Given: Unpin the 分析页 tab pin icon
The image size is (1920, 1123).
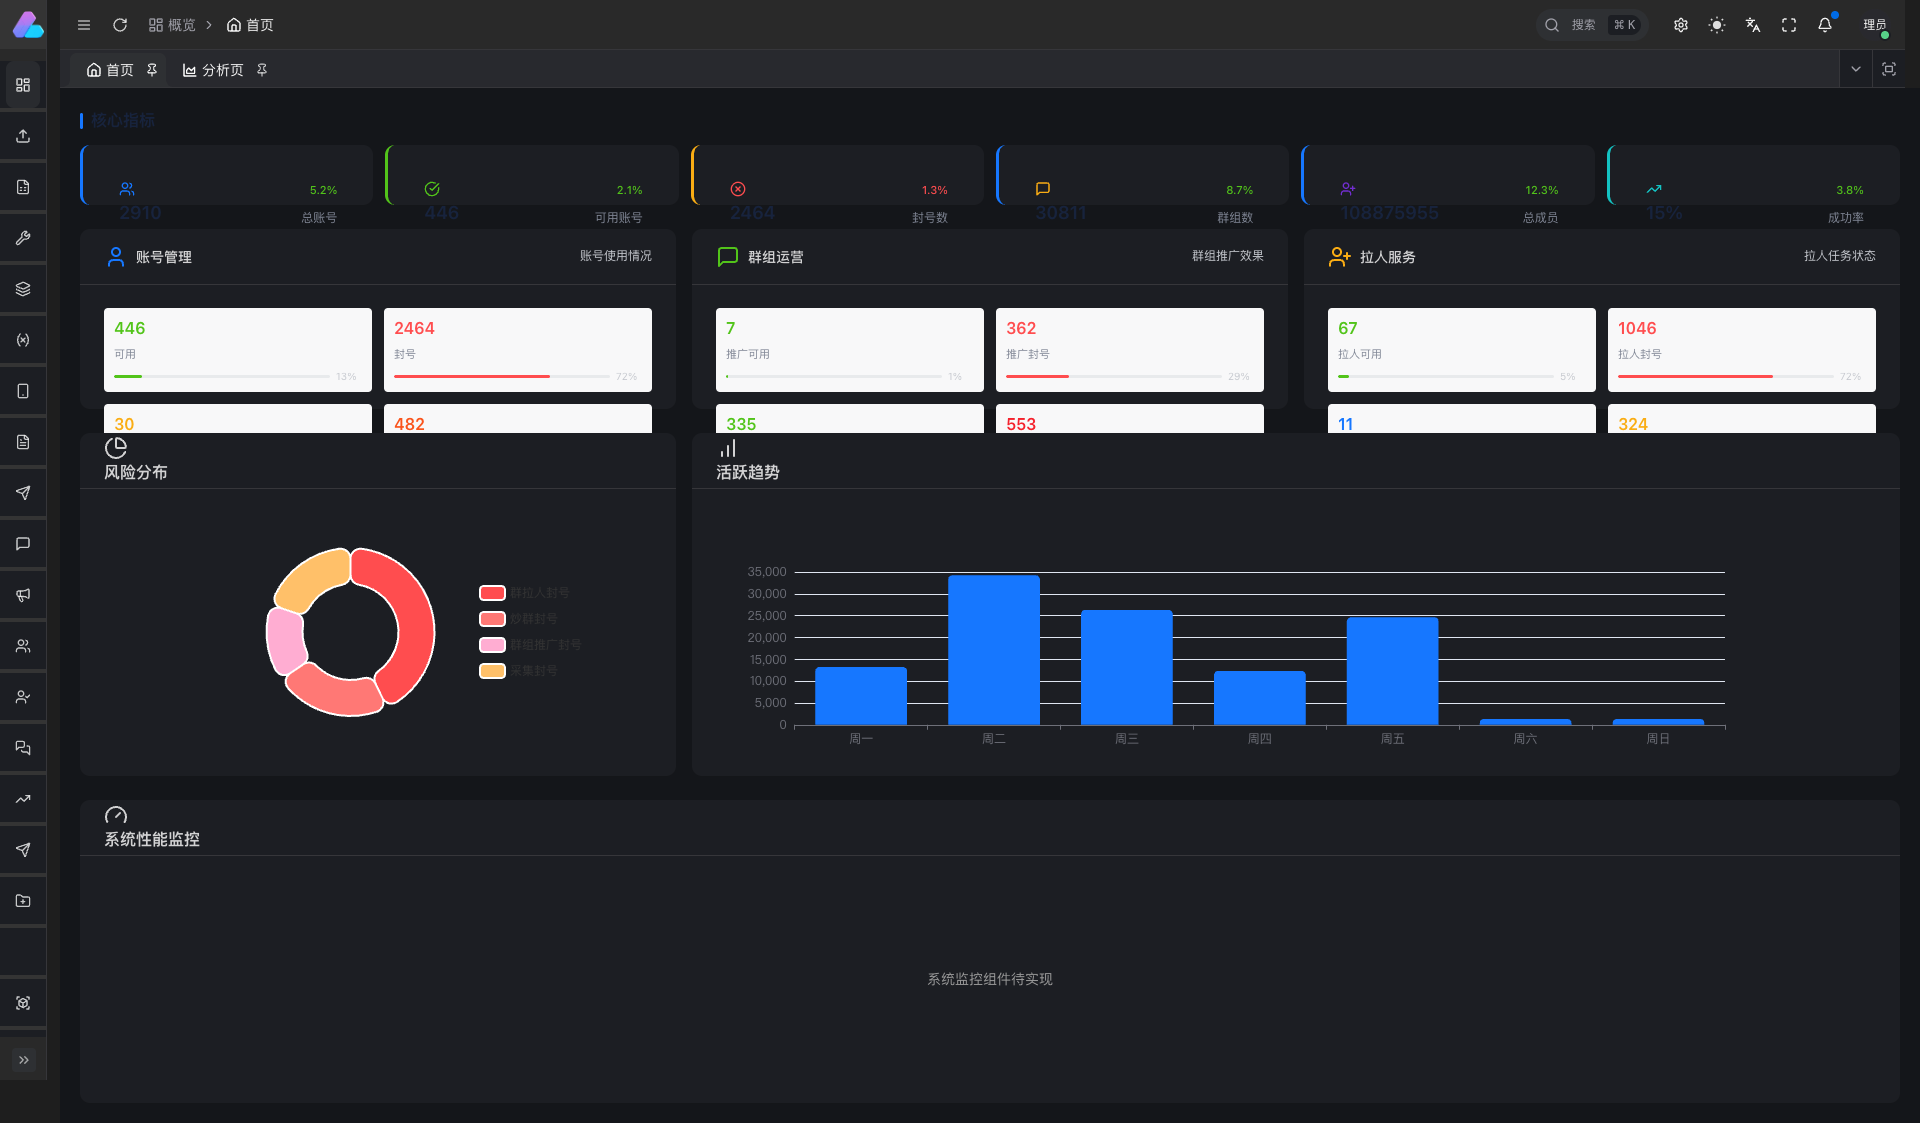Looking at the screenshot, I should pyautogui.click(x=262, y=70).
